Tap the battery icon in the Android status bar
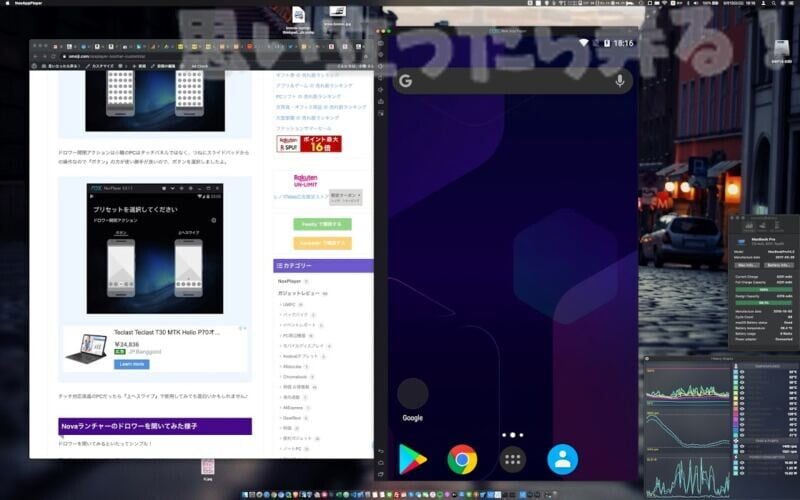 607,43
